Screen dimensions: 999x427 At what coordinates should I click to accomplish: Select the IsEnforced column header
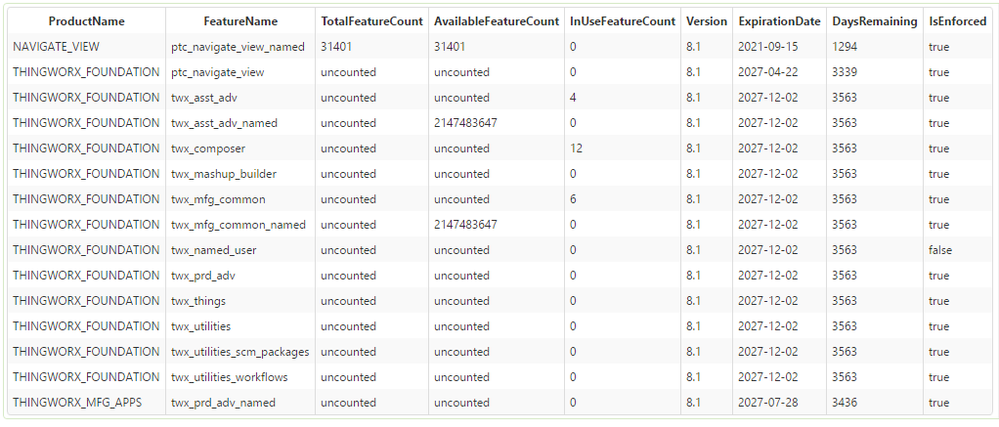tap(957, 21)
